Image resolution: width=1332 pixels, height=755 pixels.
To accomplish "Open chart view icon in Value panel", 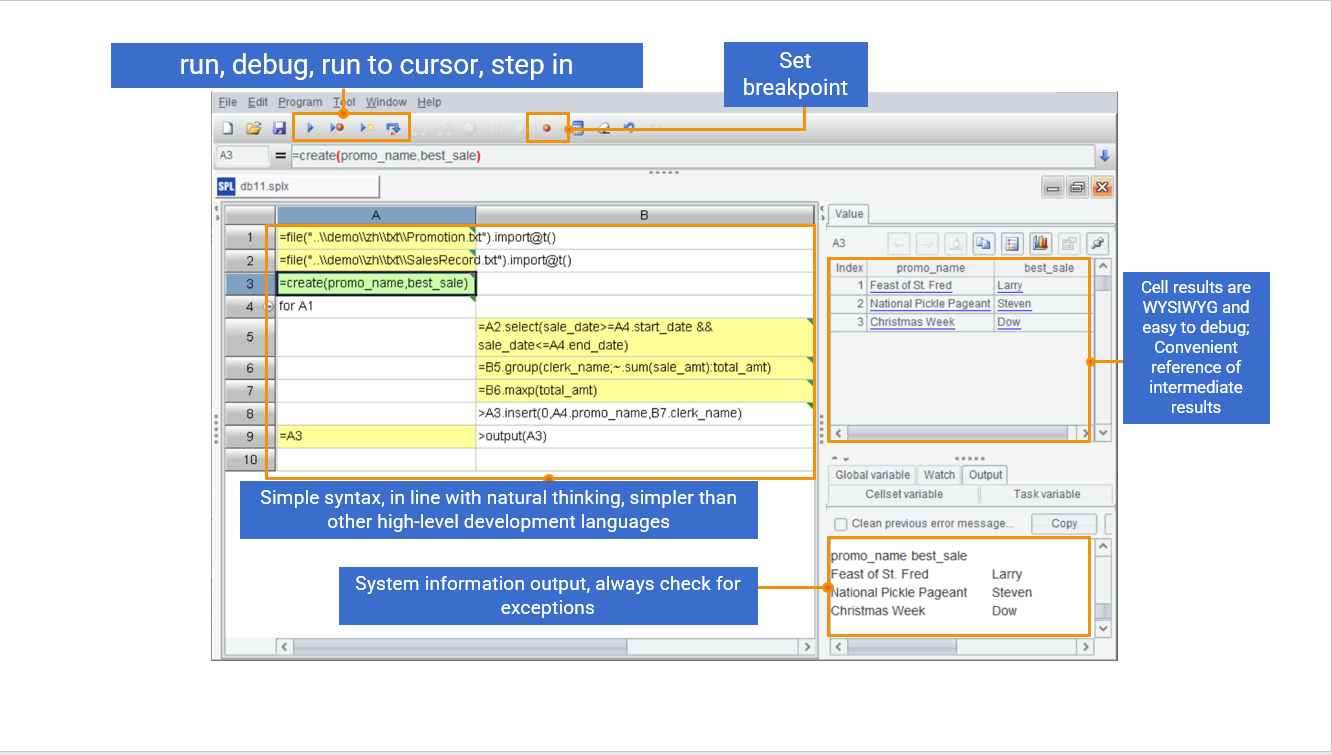I will pyautogui.click(x=1040, y=243).
